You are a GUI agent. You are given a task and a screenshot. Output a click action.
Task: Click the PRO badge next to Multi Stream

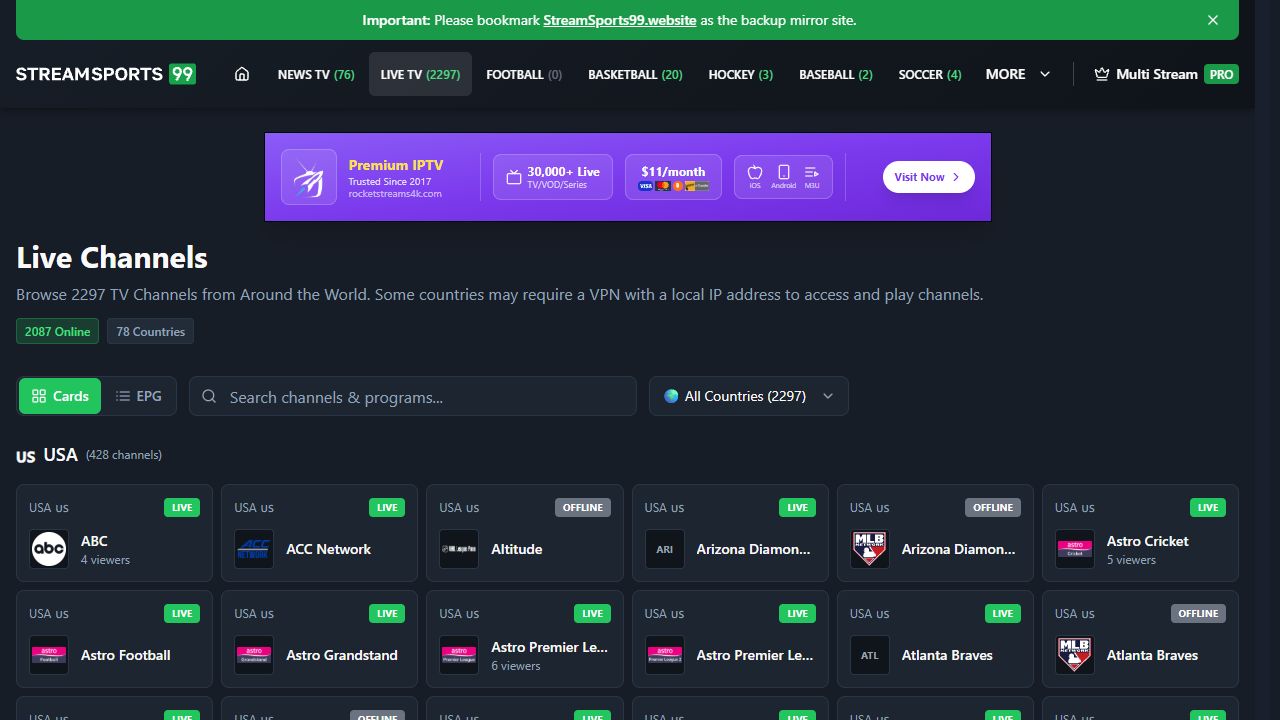1221,74
